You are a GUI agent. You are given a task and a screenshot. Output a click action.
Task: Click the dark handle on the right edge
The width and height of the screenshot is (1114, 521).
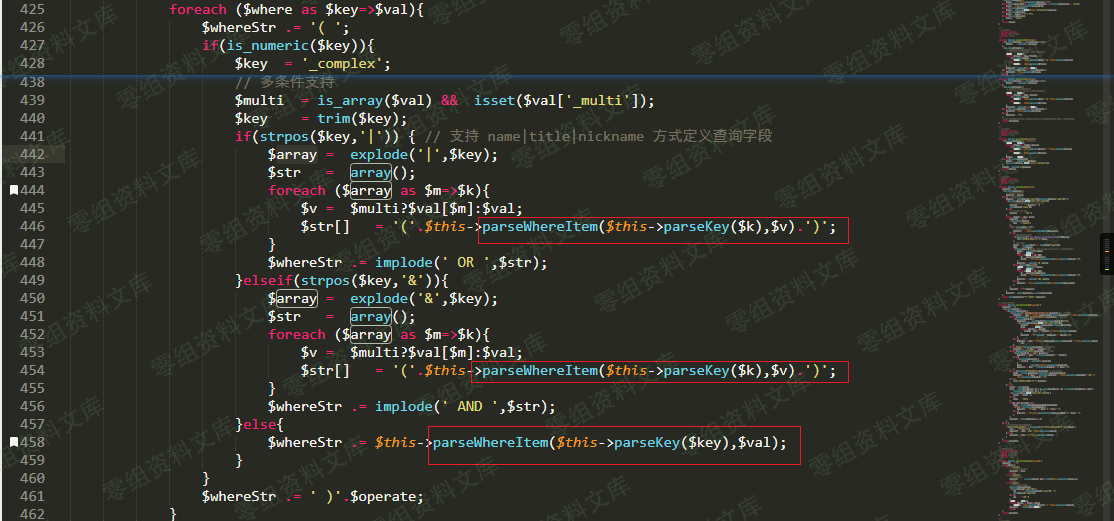coord(1107,253)
